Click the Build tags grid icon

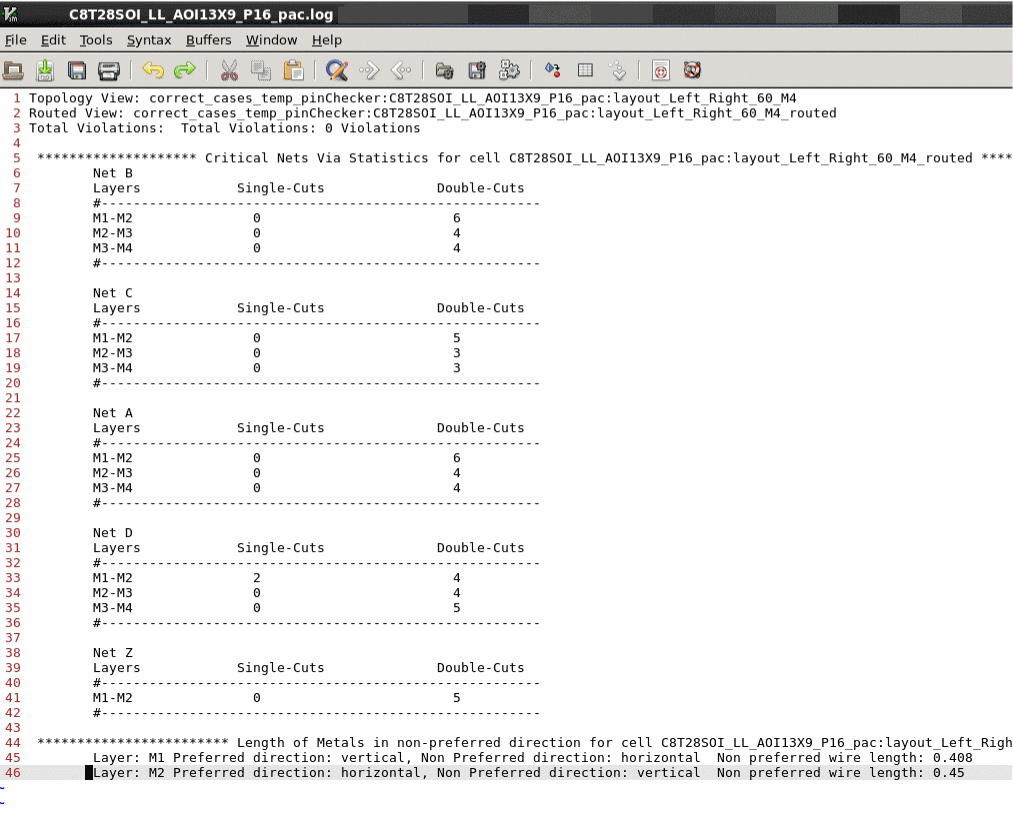coord(585,70)
